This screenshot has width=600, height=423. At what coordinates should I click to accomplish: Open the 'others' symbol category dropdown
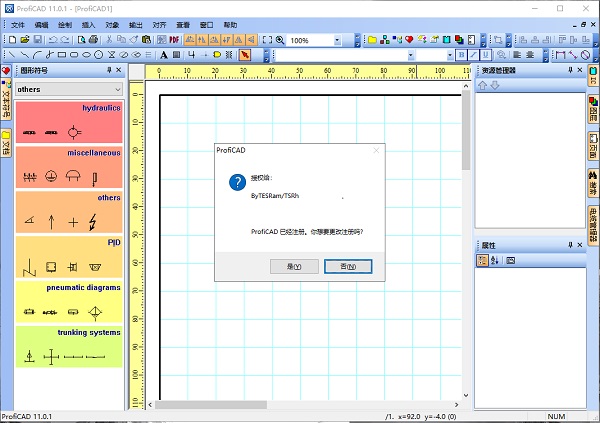117,90
